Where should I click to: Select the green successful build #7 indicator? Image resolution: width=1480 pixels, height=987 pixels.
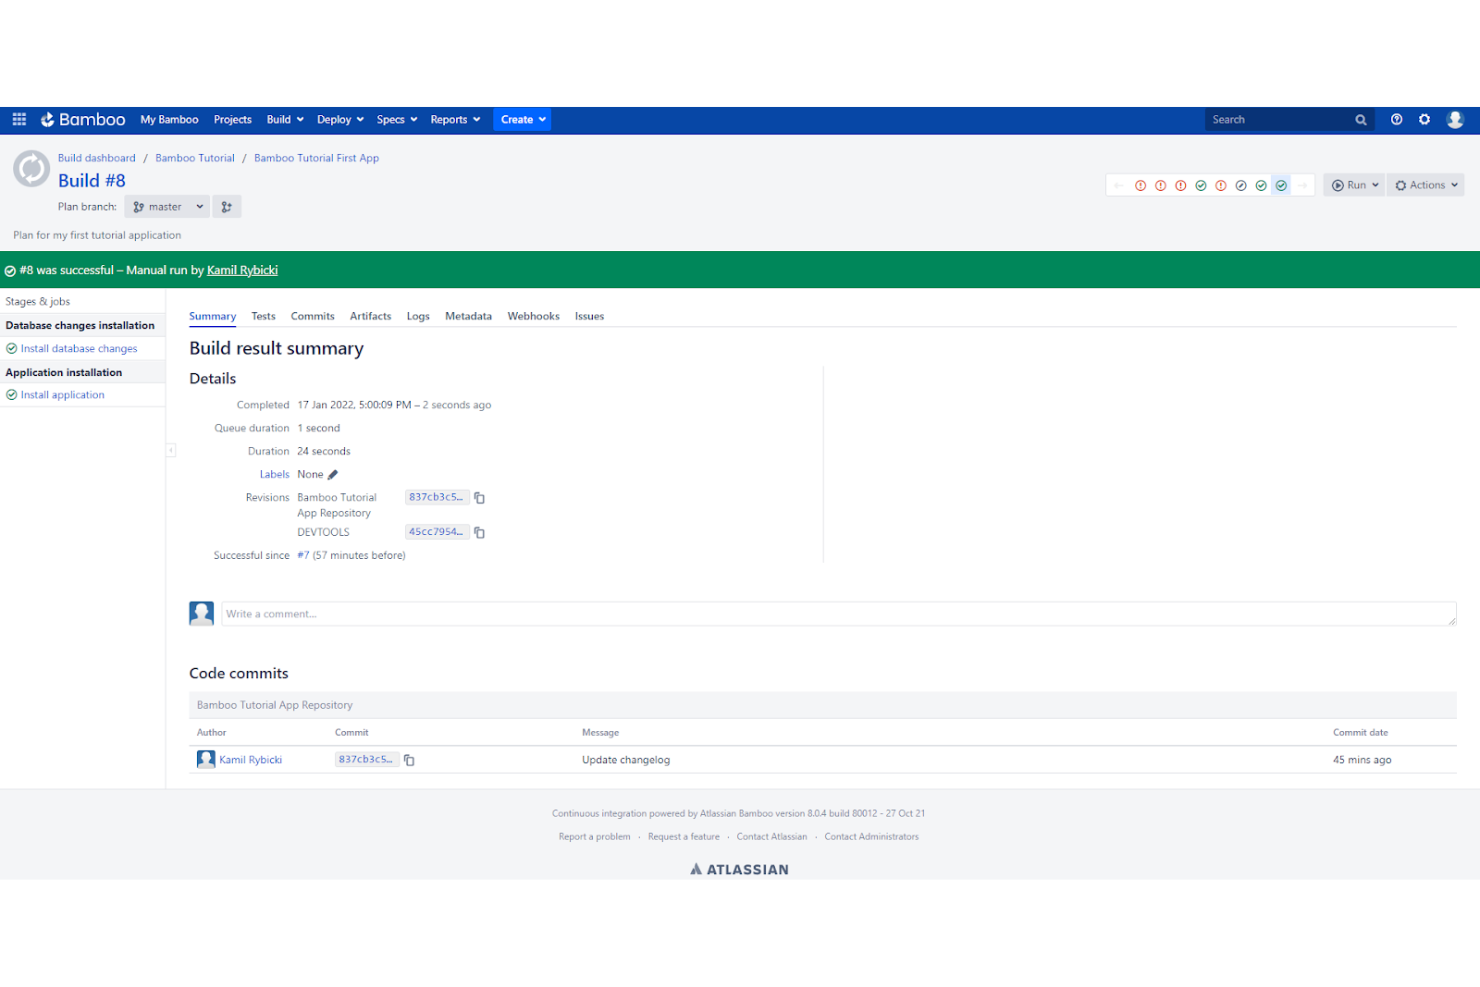[1261, 185]
